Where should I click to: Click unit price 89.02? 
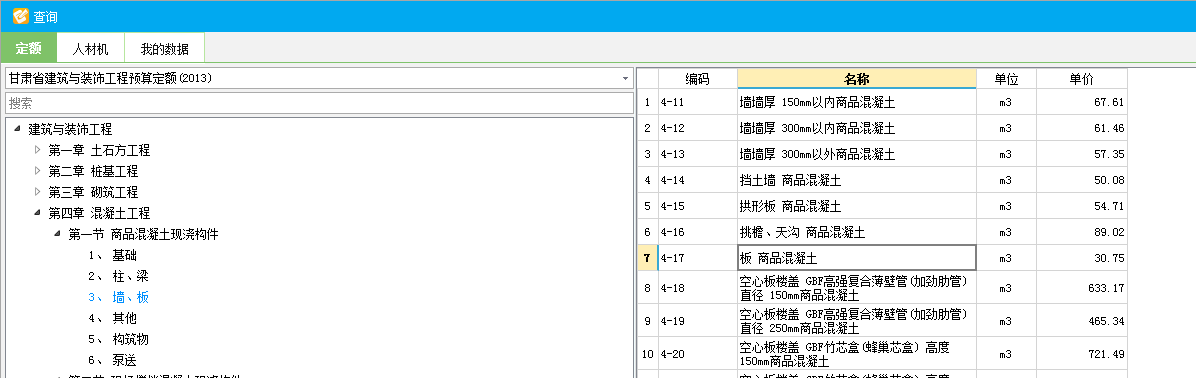point(1081,232)
